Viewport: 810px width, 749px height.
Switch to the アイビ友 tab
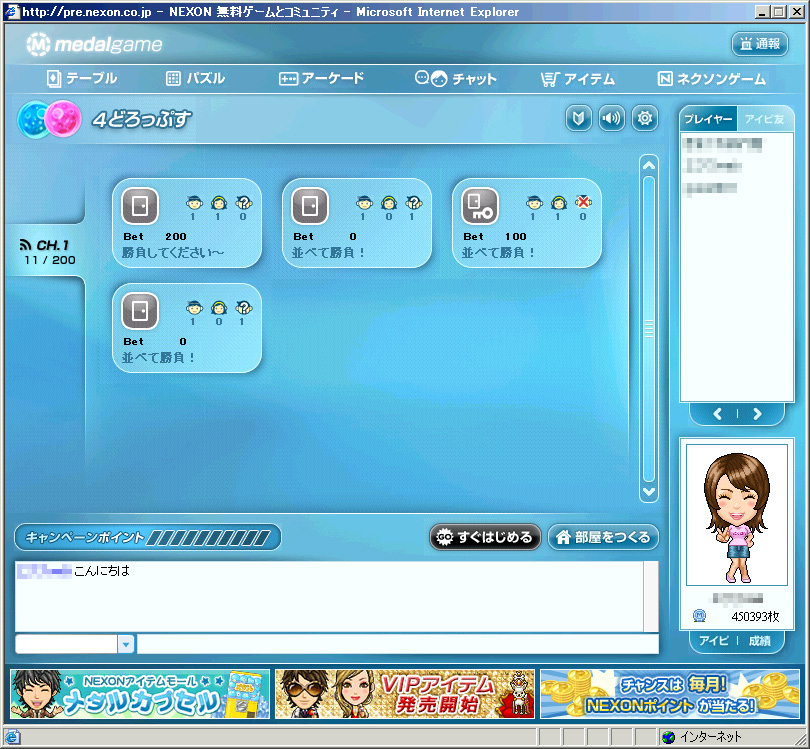(x=765, y=119)
